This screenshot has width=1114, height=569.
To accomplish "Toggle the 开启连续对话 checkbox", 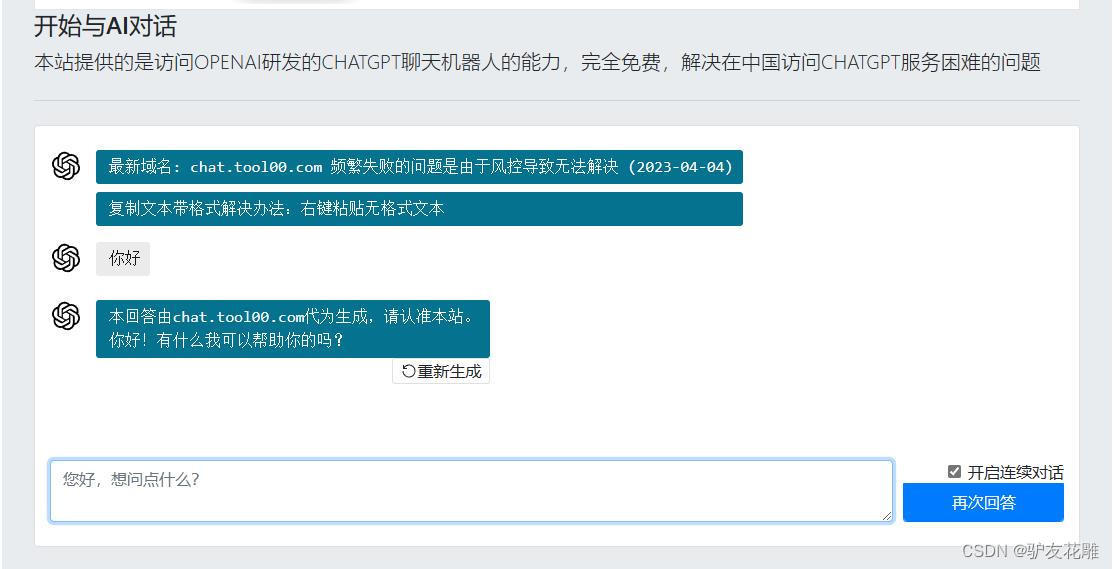I will (954, 472).
